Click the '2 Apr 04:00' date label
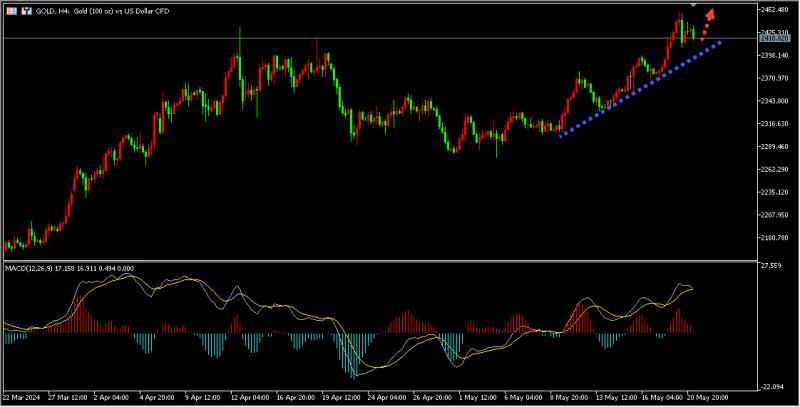The image size is (800, 407). pos(112,397)
